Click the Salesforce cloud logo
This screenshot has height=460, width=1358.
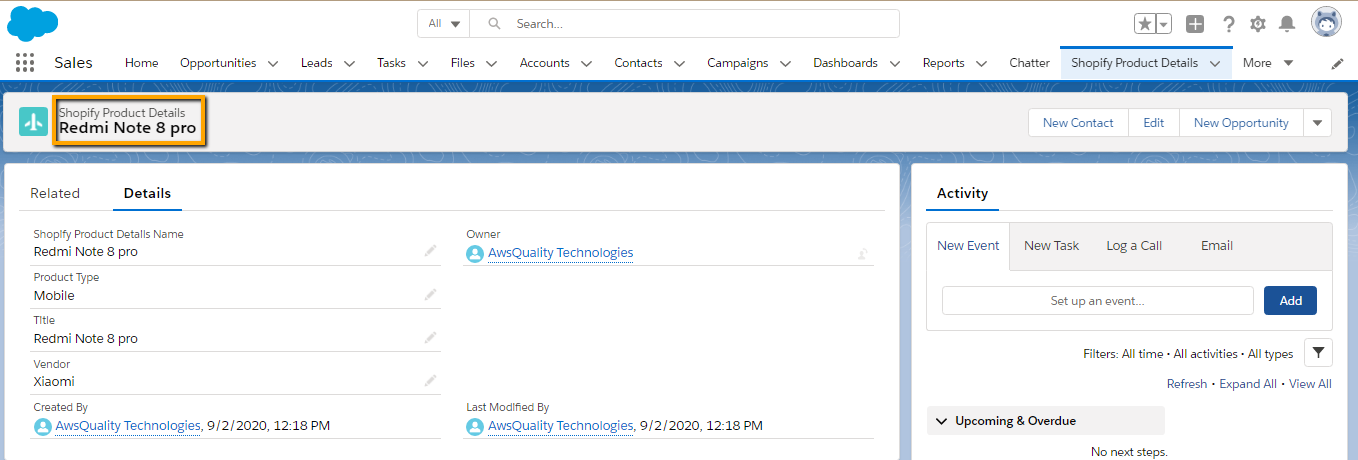[33, 22]
